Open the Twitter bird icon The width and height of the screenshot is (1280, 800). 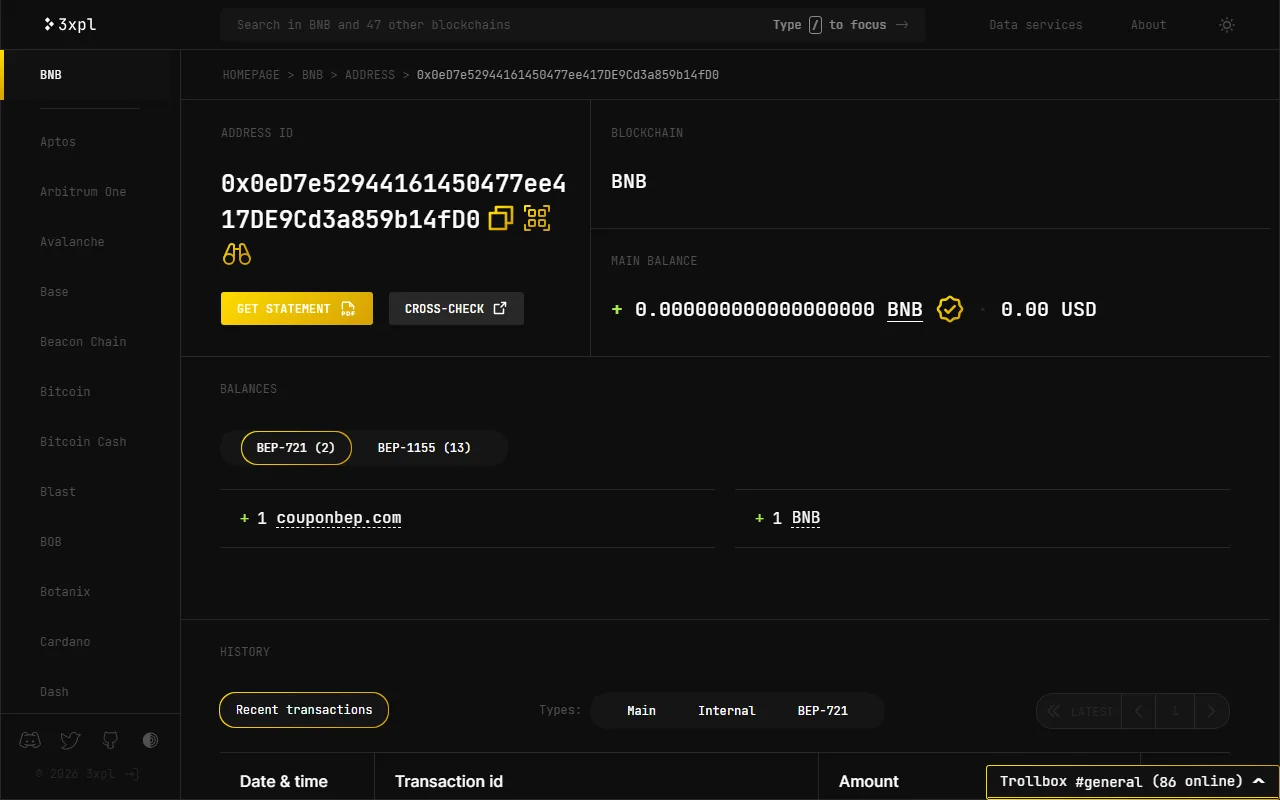[x=70, y=740]
